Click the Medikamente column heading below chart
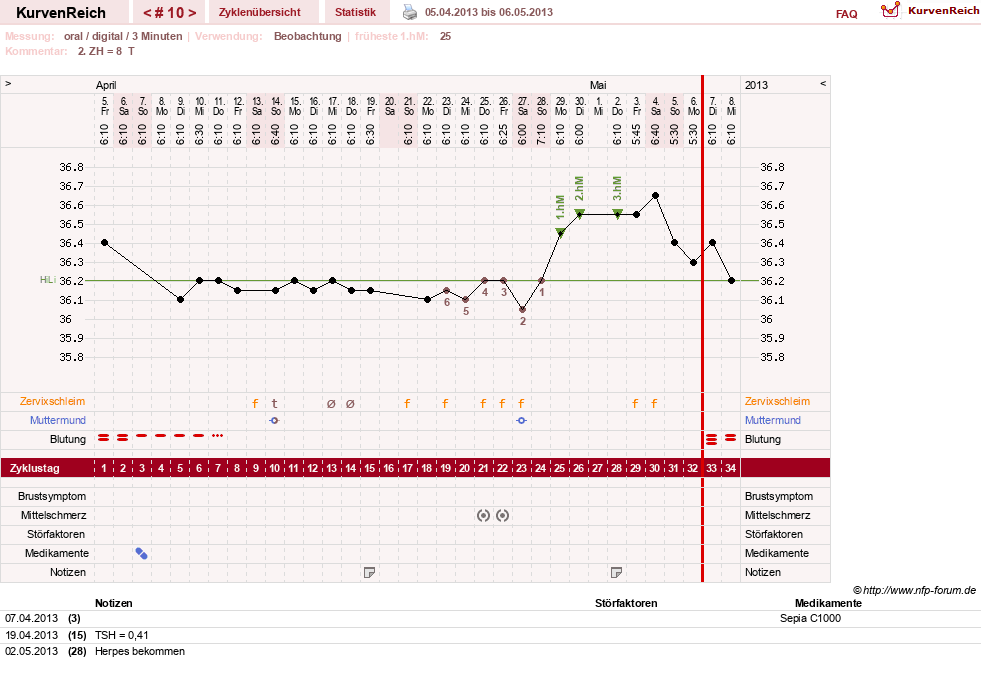This screenshot has width=981, height=682. pyautogui.click(x=828, y=603)
